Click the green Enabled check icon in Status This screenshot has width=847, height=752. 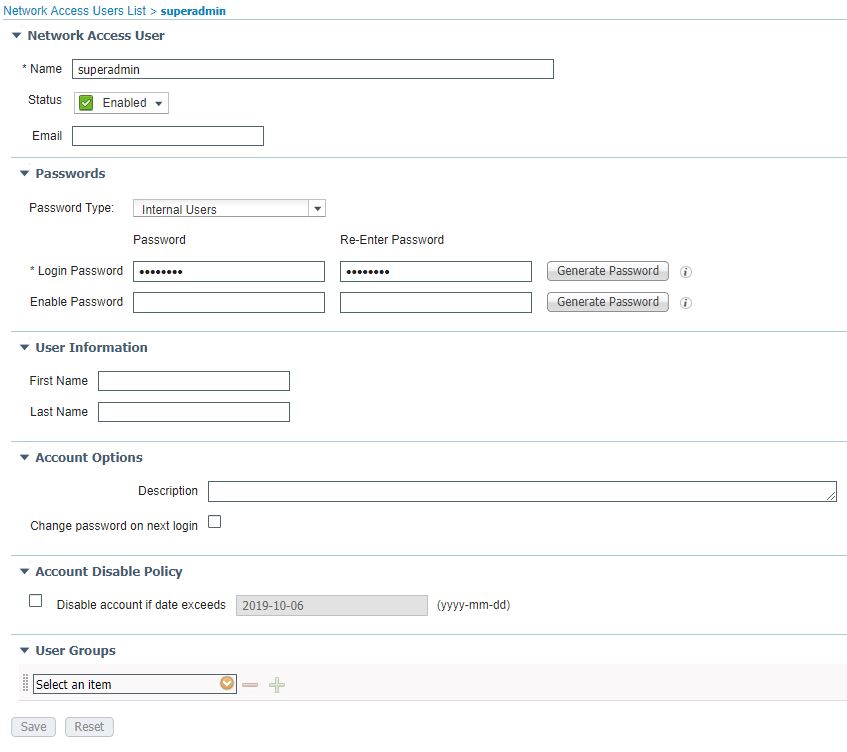(x=84, y=102)
